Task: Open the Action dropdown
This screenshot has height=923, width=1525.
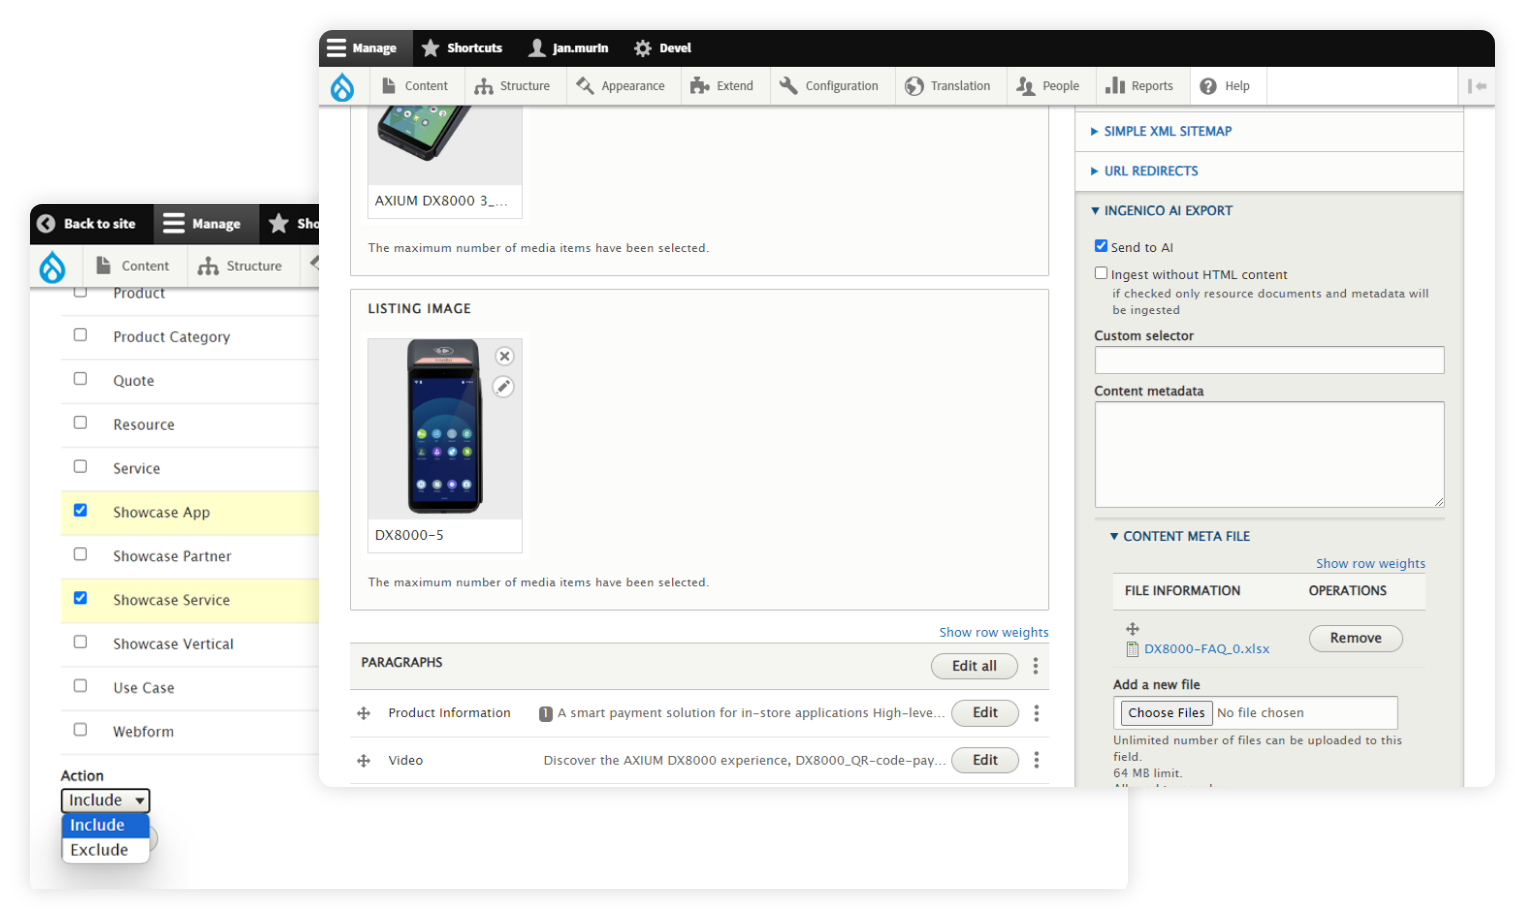Action: (x=105, y=800)
